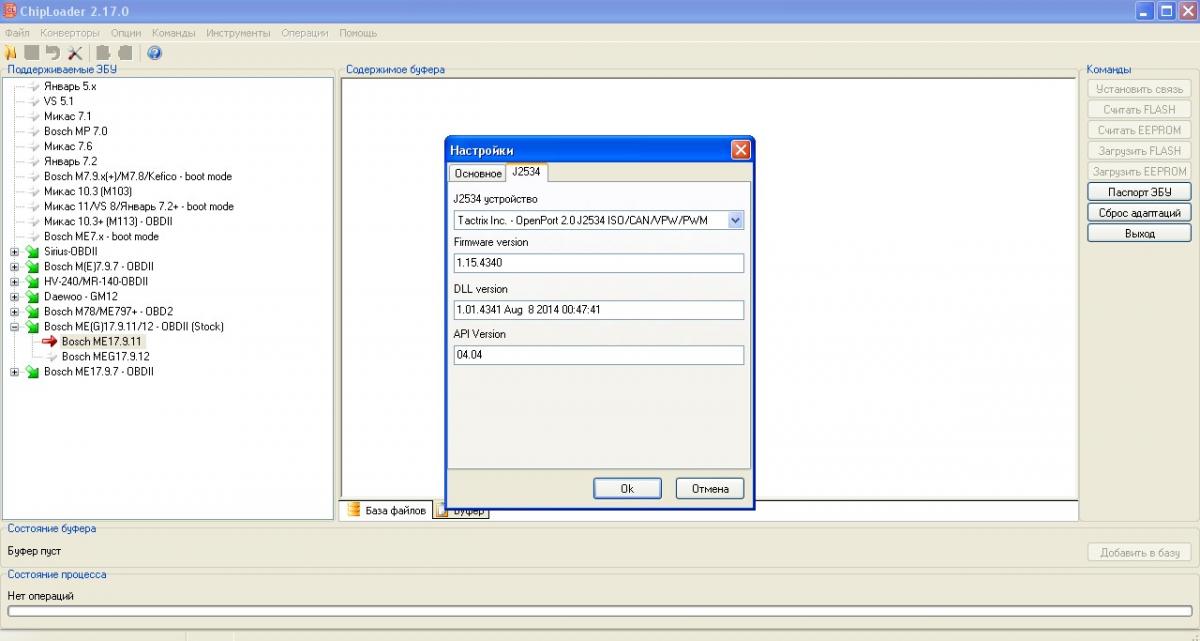Click the green icon next to Sirius-OBDII

33,251
